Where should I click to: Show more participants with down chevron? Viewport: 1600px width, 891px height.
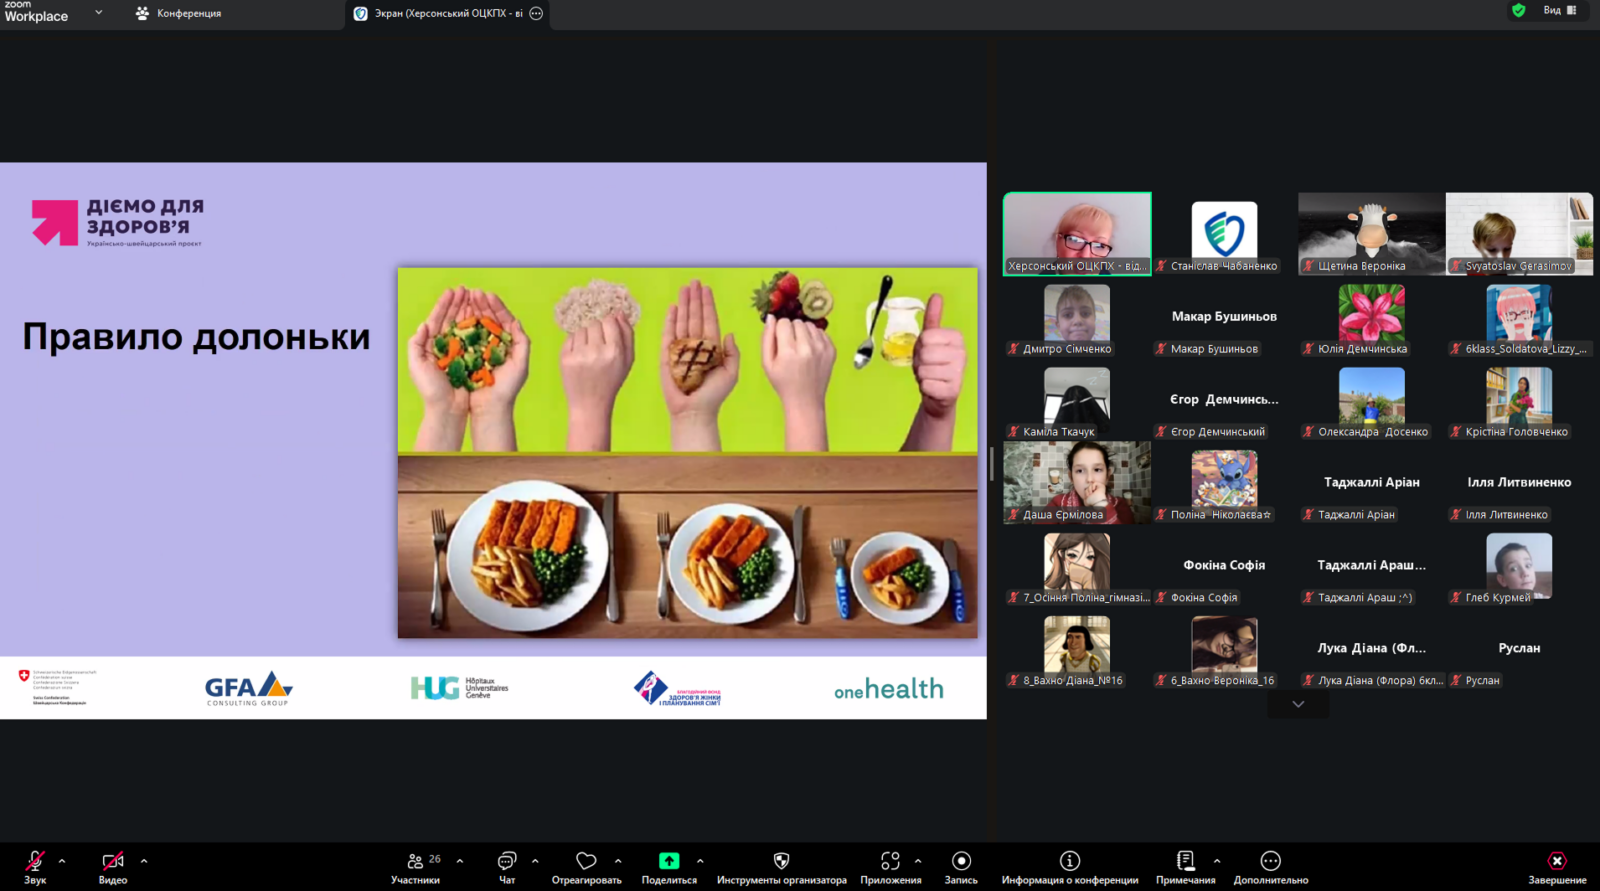1298,704
